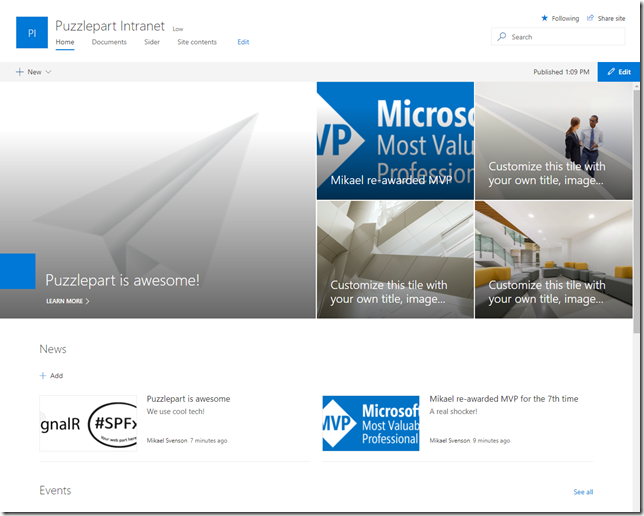Image resolution: width=644 pixels, height=516 pixels.
Task: Click the Add news label
Action: click(56, 375)
